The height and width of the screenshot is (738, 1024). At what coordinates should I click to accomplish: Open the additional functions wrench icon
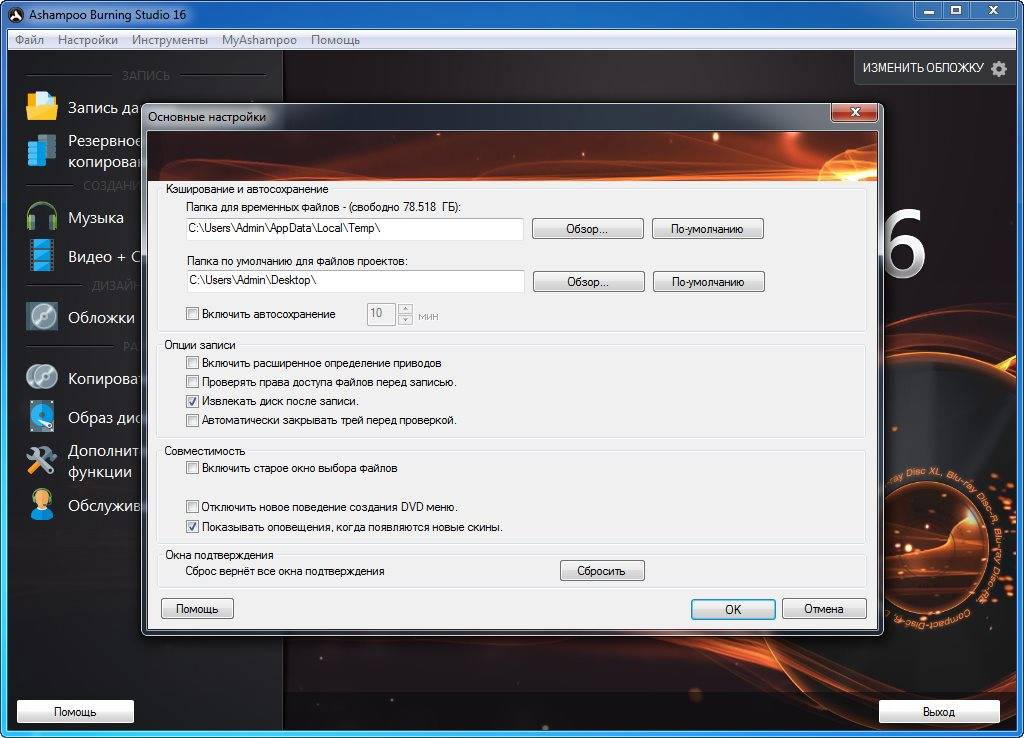(41, 461)
